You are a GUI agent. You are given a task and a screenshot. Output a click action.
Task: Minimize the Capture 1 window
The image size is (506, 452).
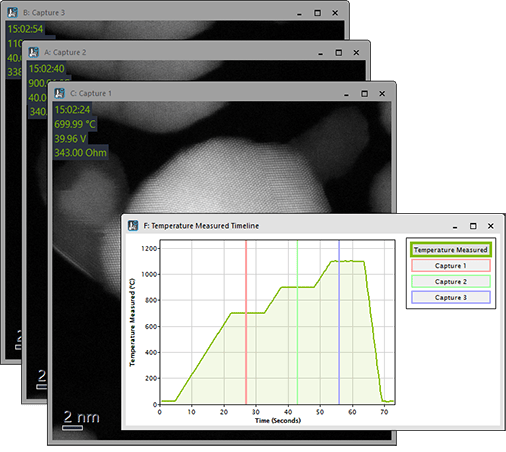[347, 95]
